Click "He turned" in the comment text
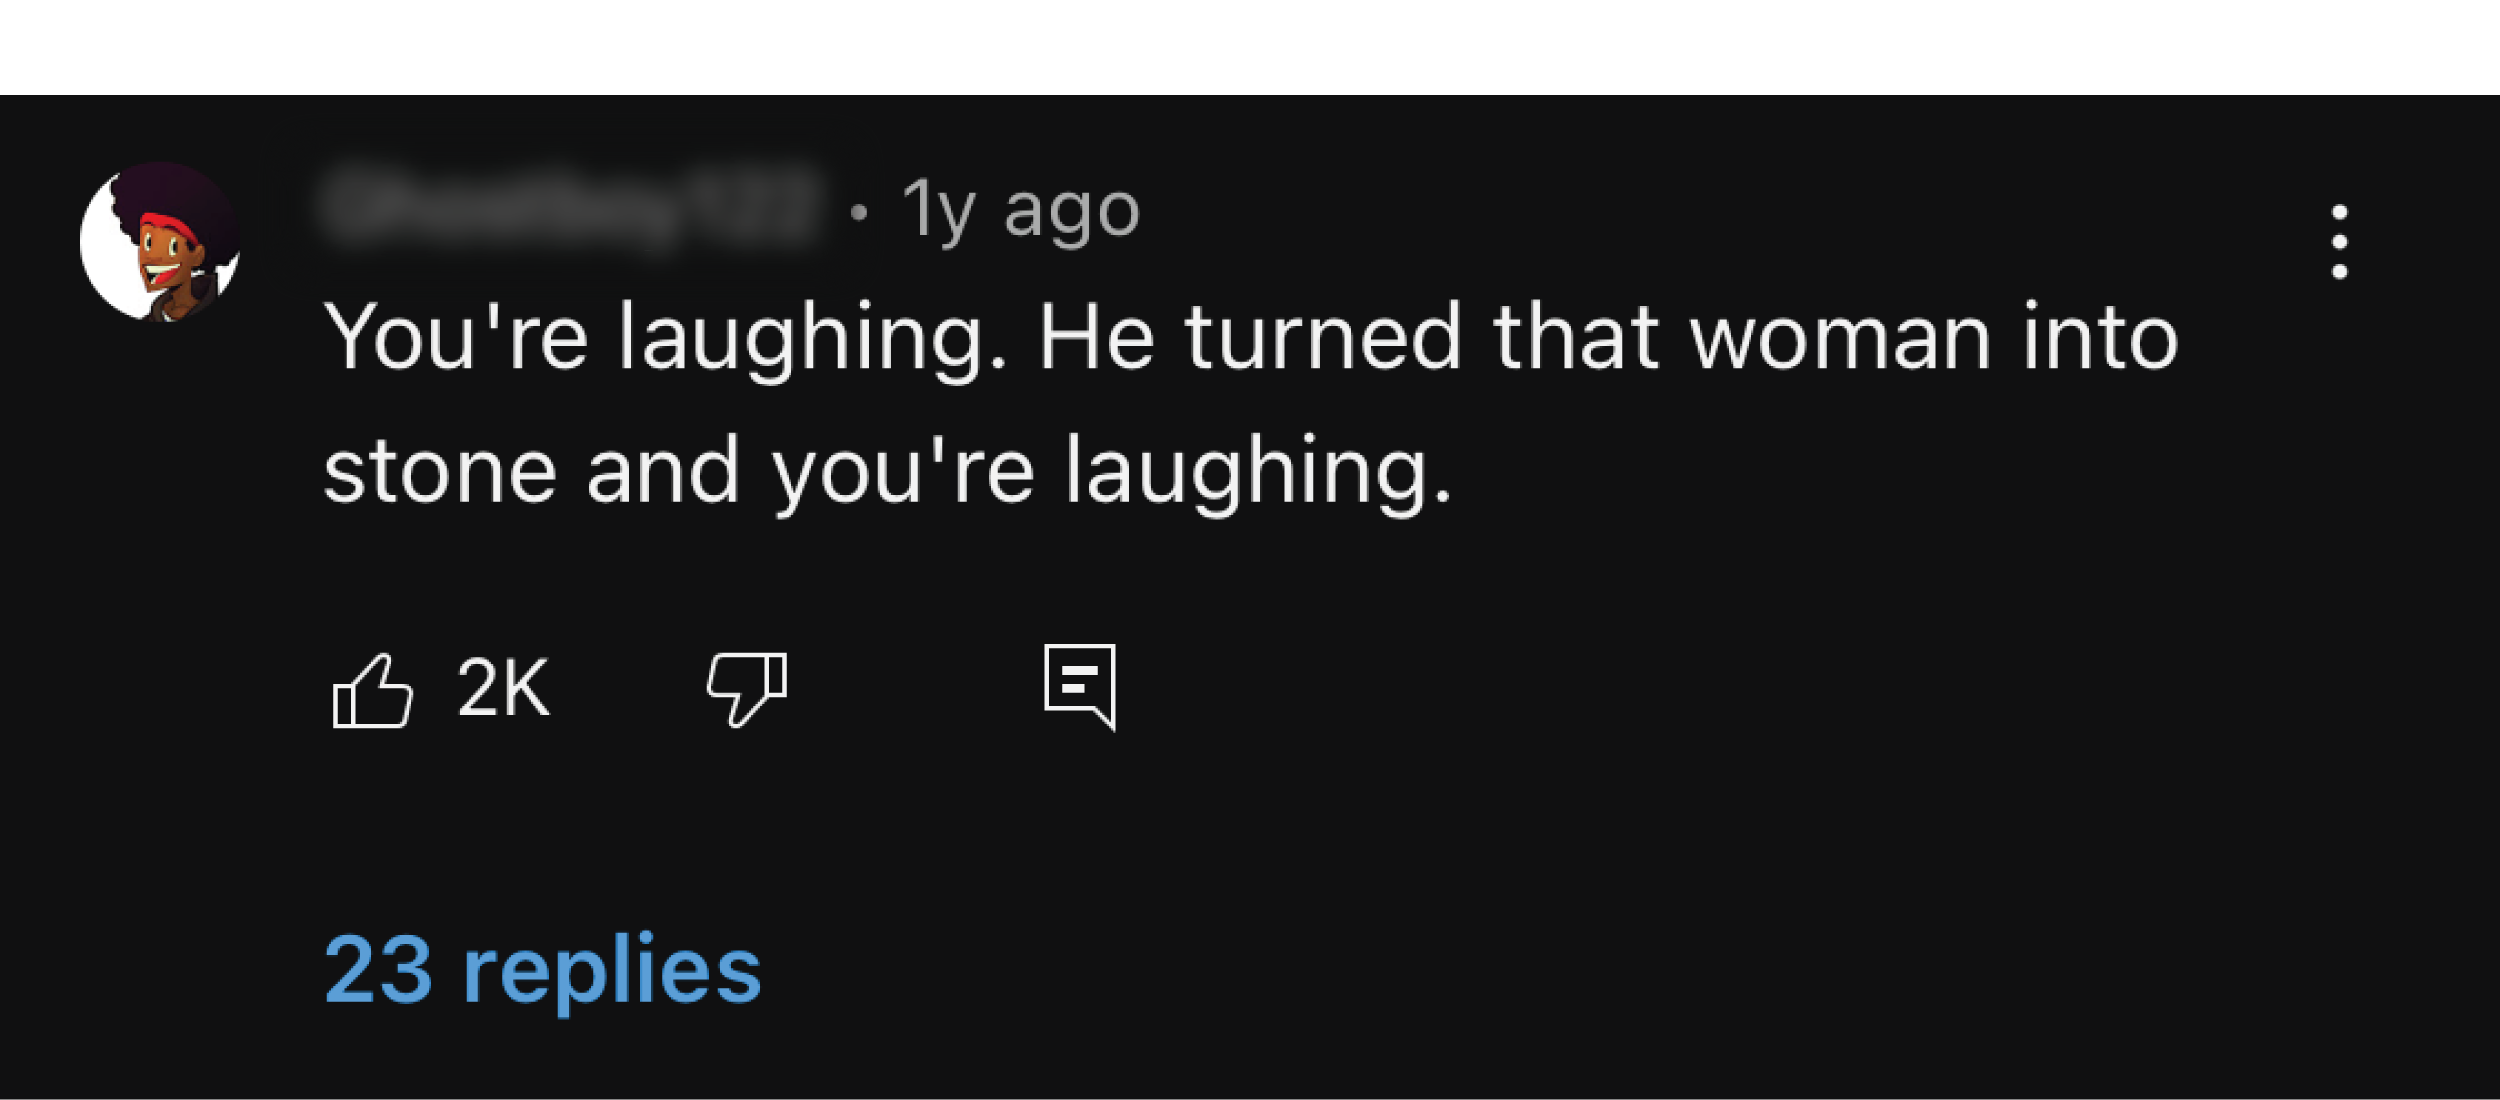2500x1100 pixels. click(x=1250, y=338)
